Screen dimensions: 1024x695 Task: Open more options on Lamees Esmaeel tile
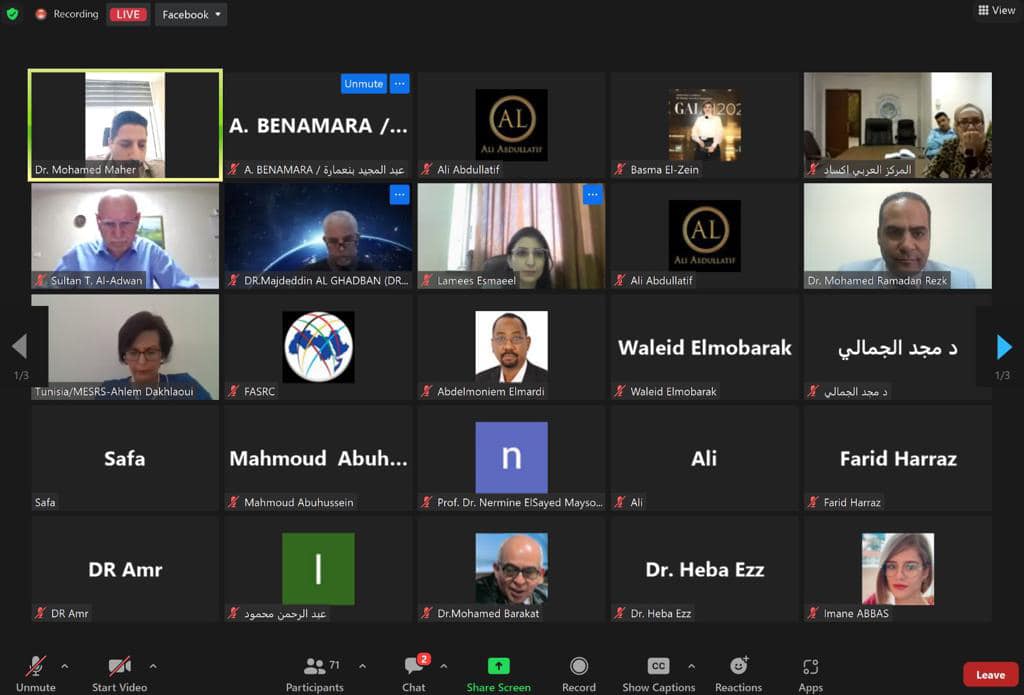[592, 195]
